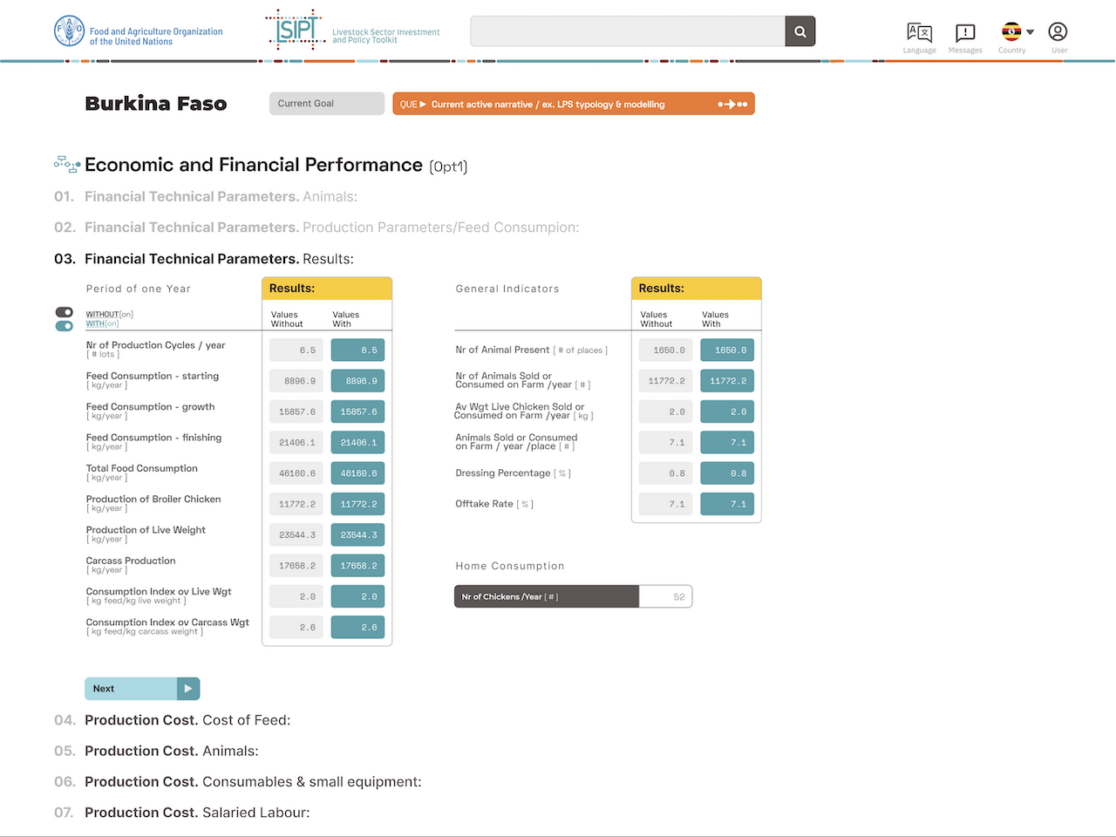Viewport: 1116px width, 837px height.
Task: Click the search magnifier button
Action: [x=800, y=32]
